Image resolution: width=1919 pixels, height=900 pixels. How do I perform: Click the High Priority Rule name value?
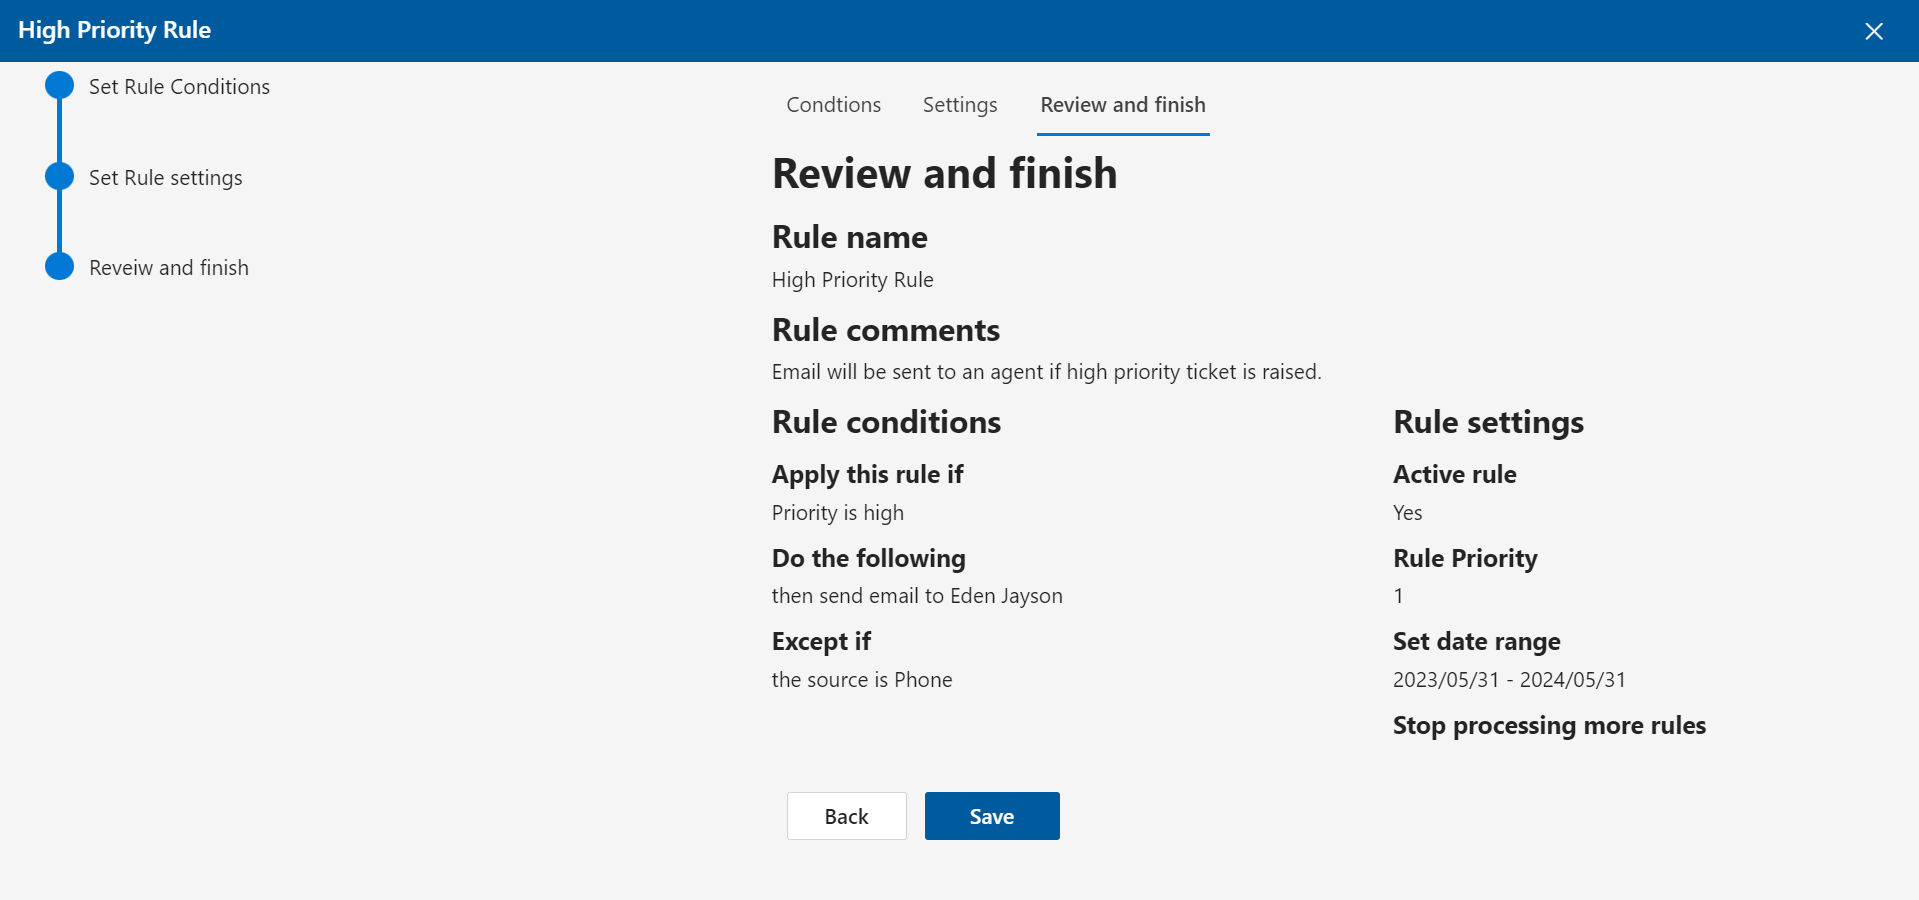(853, 280)
